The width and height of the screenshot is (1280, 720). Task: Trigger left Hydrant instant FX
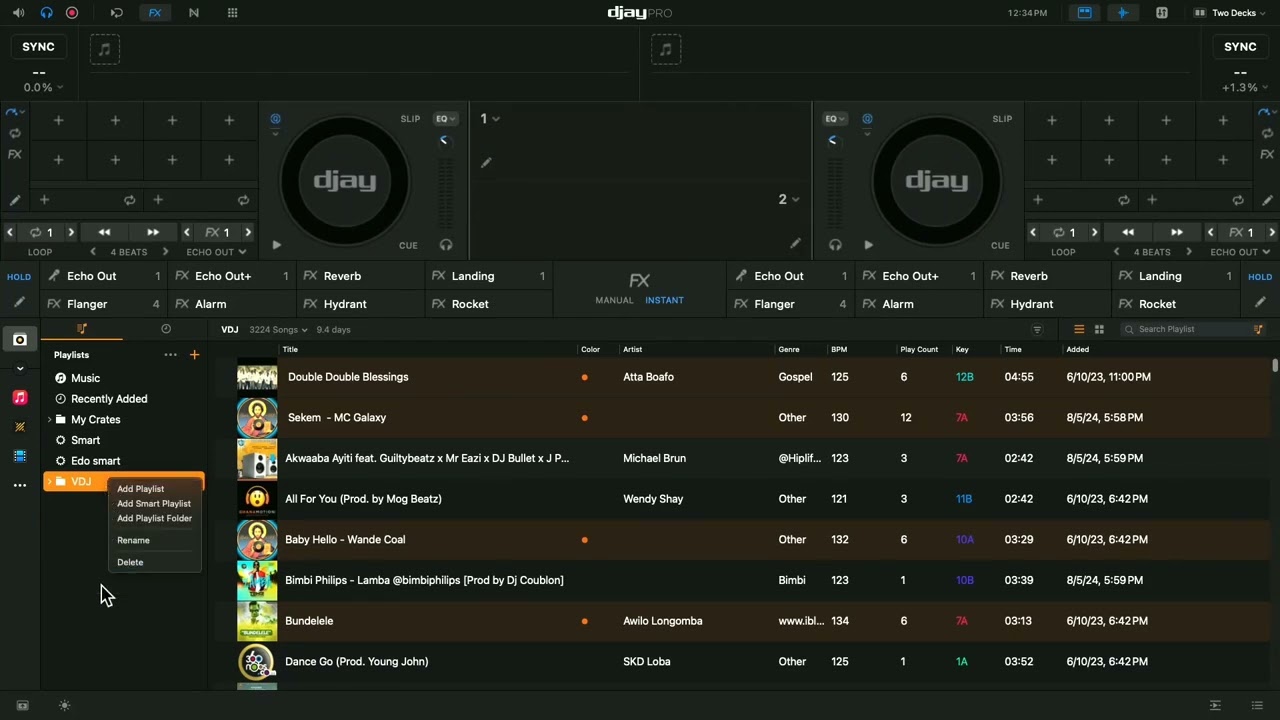click(x=361, y=304)
